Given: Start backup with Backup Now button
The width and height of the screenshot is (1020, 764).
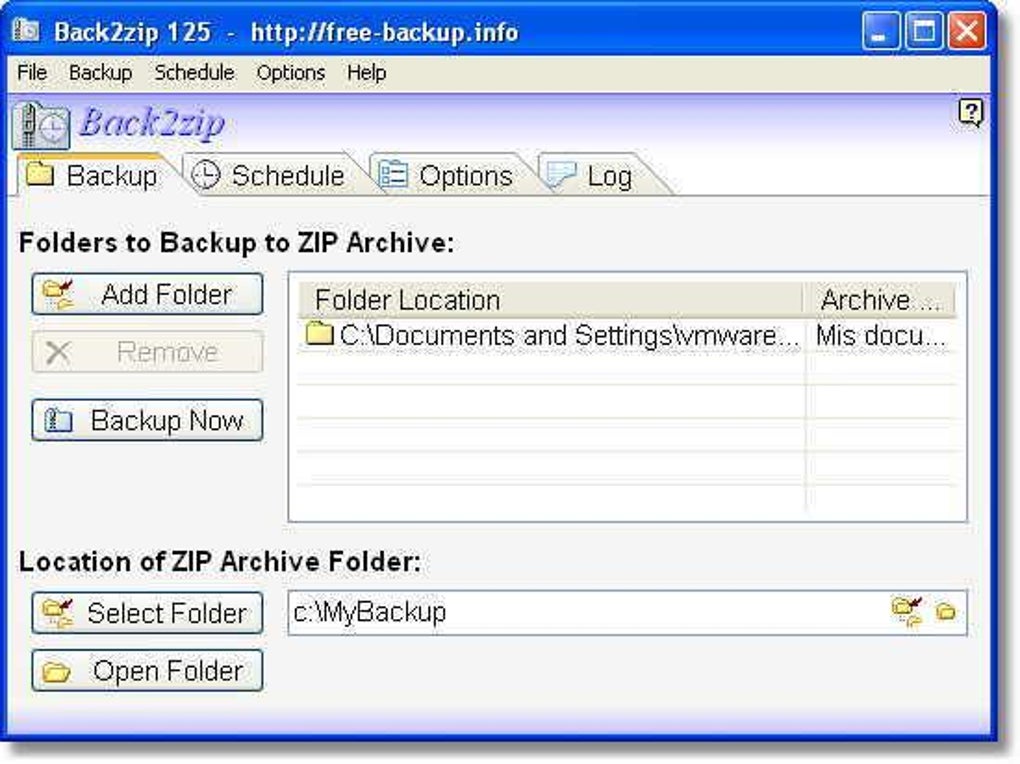Looking at the screenshot, I should coord(148,420).
